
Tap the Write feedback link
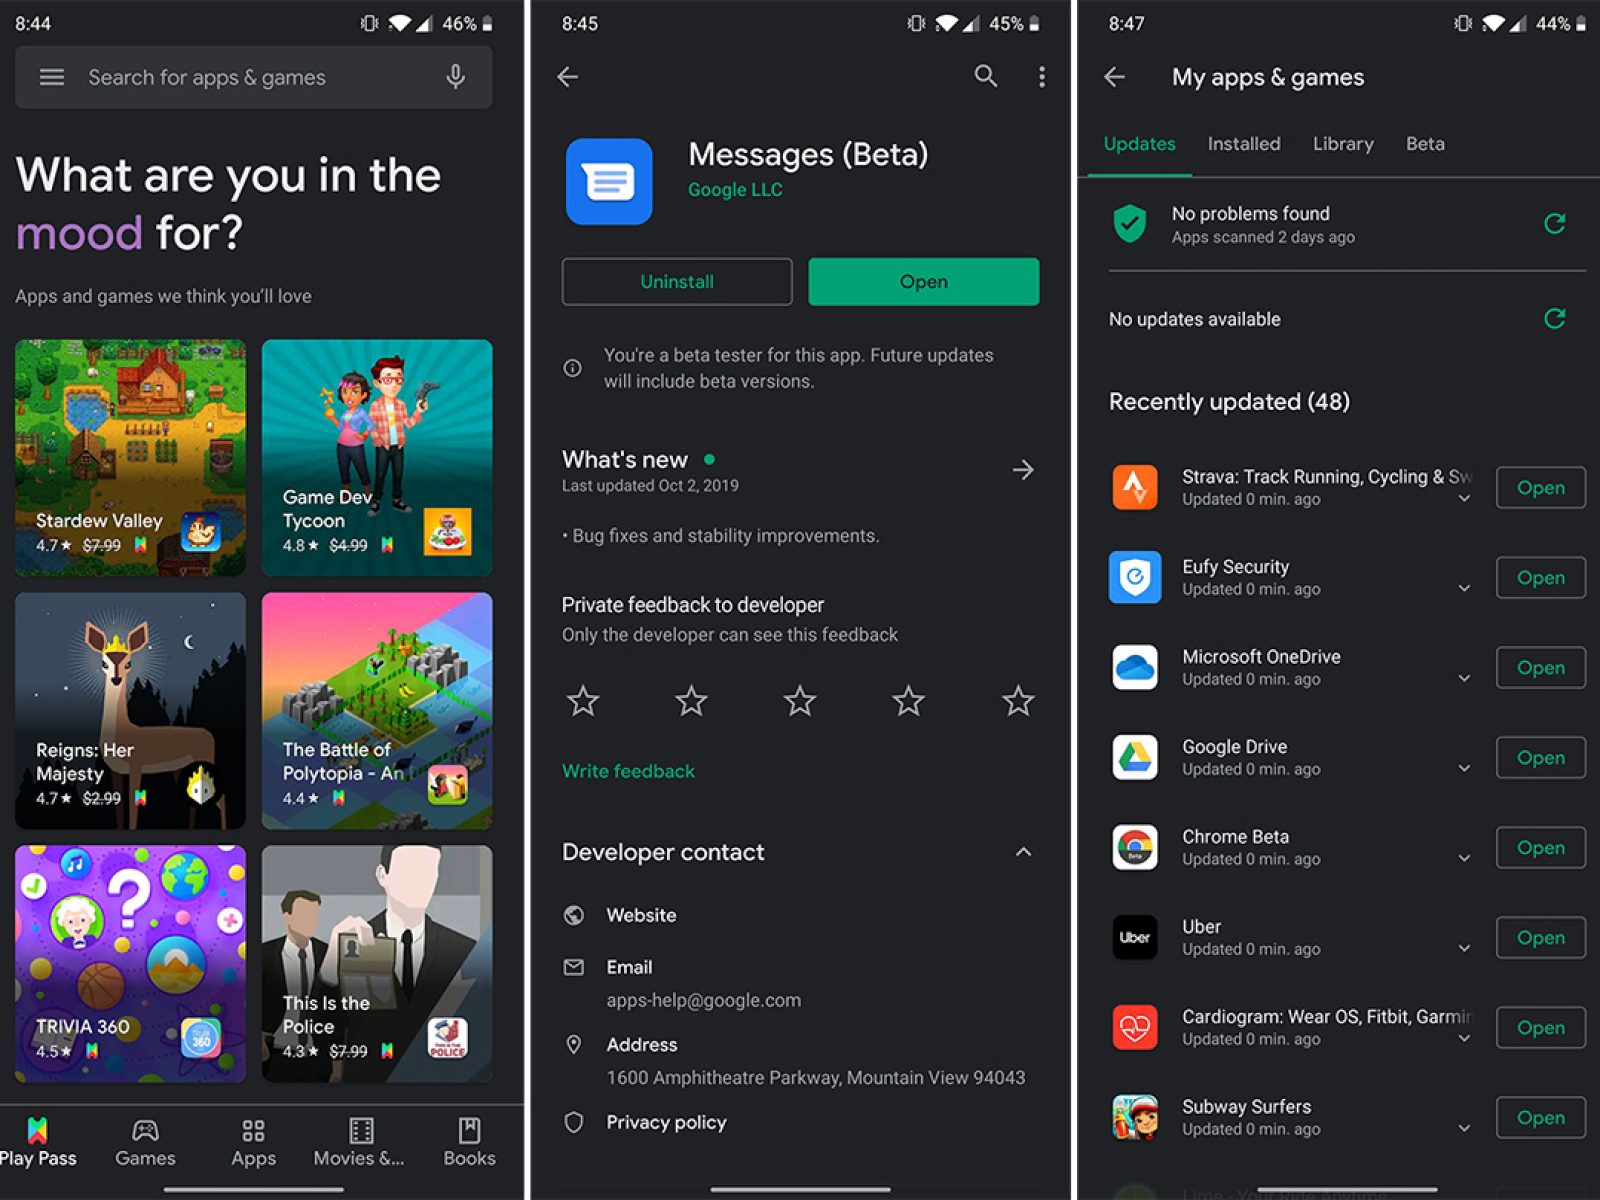(628, 771)
